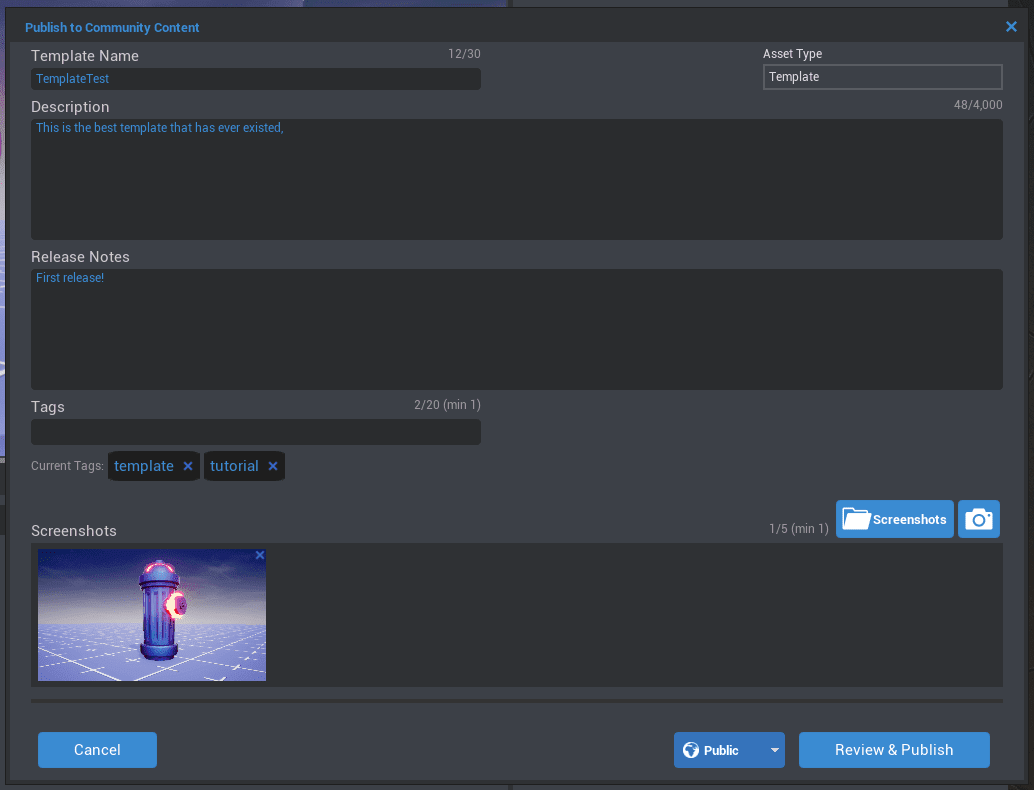Close the Publish to Community Content dialog
The width and height of the screenshot is (1034, 790).
(x=1011, y=27)
